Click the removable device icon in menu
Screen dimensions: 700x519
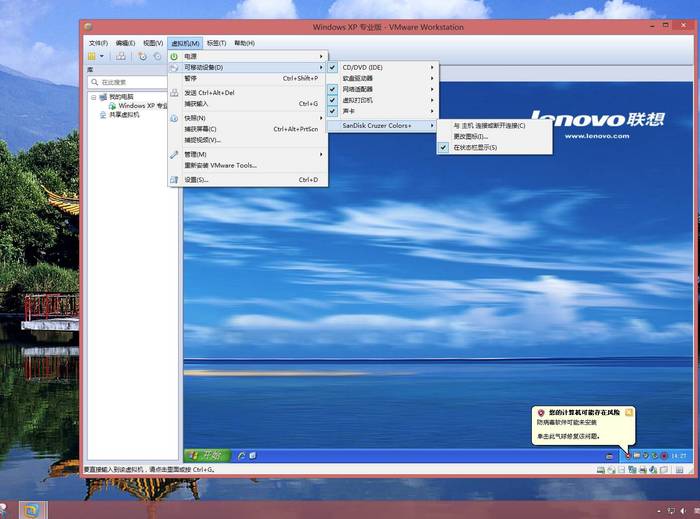pyautogui.click(x=174, y=67)
